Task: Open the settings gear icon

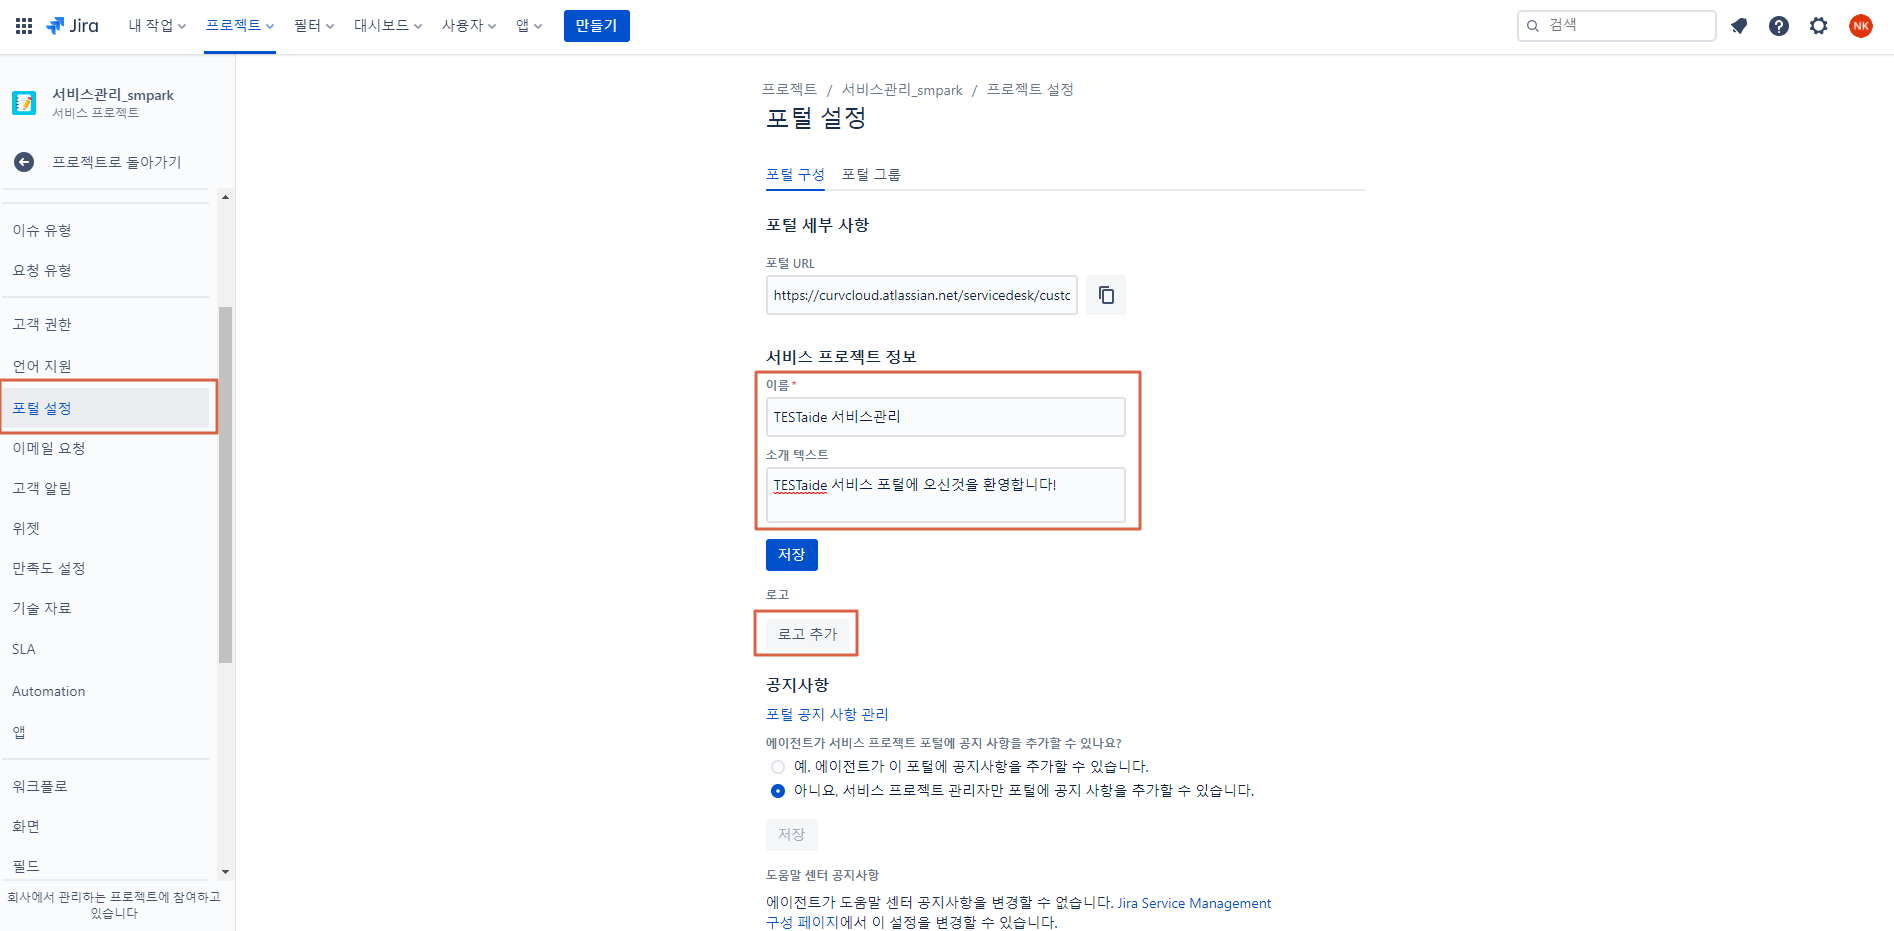Action: [x=1818, y=26]
